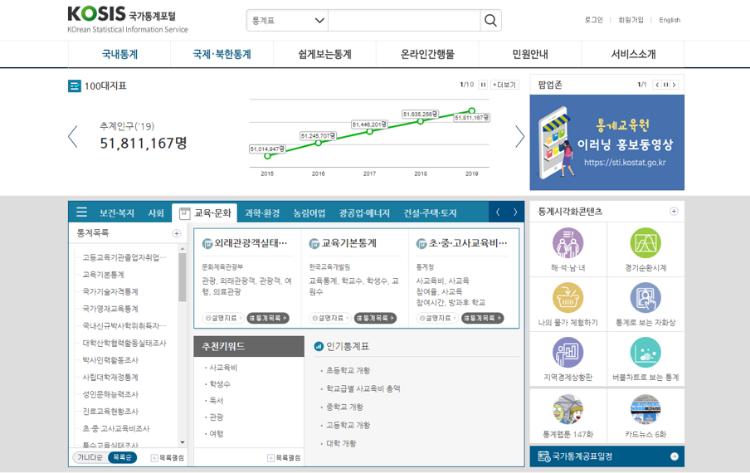Click inside the search input field
The image size is (750, 473).
404,21
